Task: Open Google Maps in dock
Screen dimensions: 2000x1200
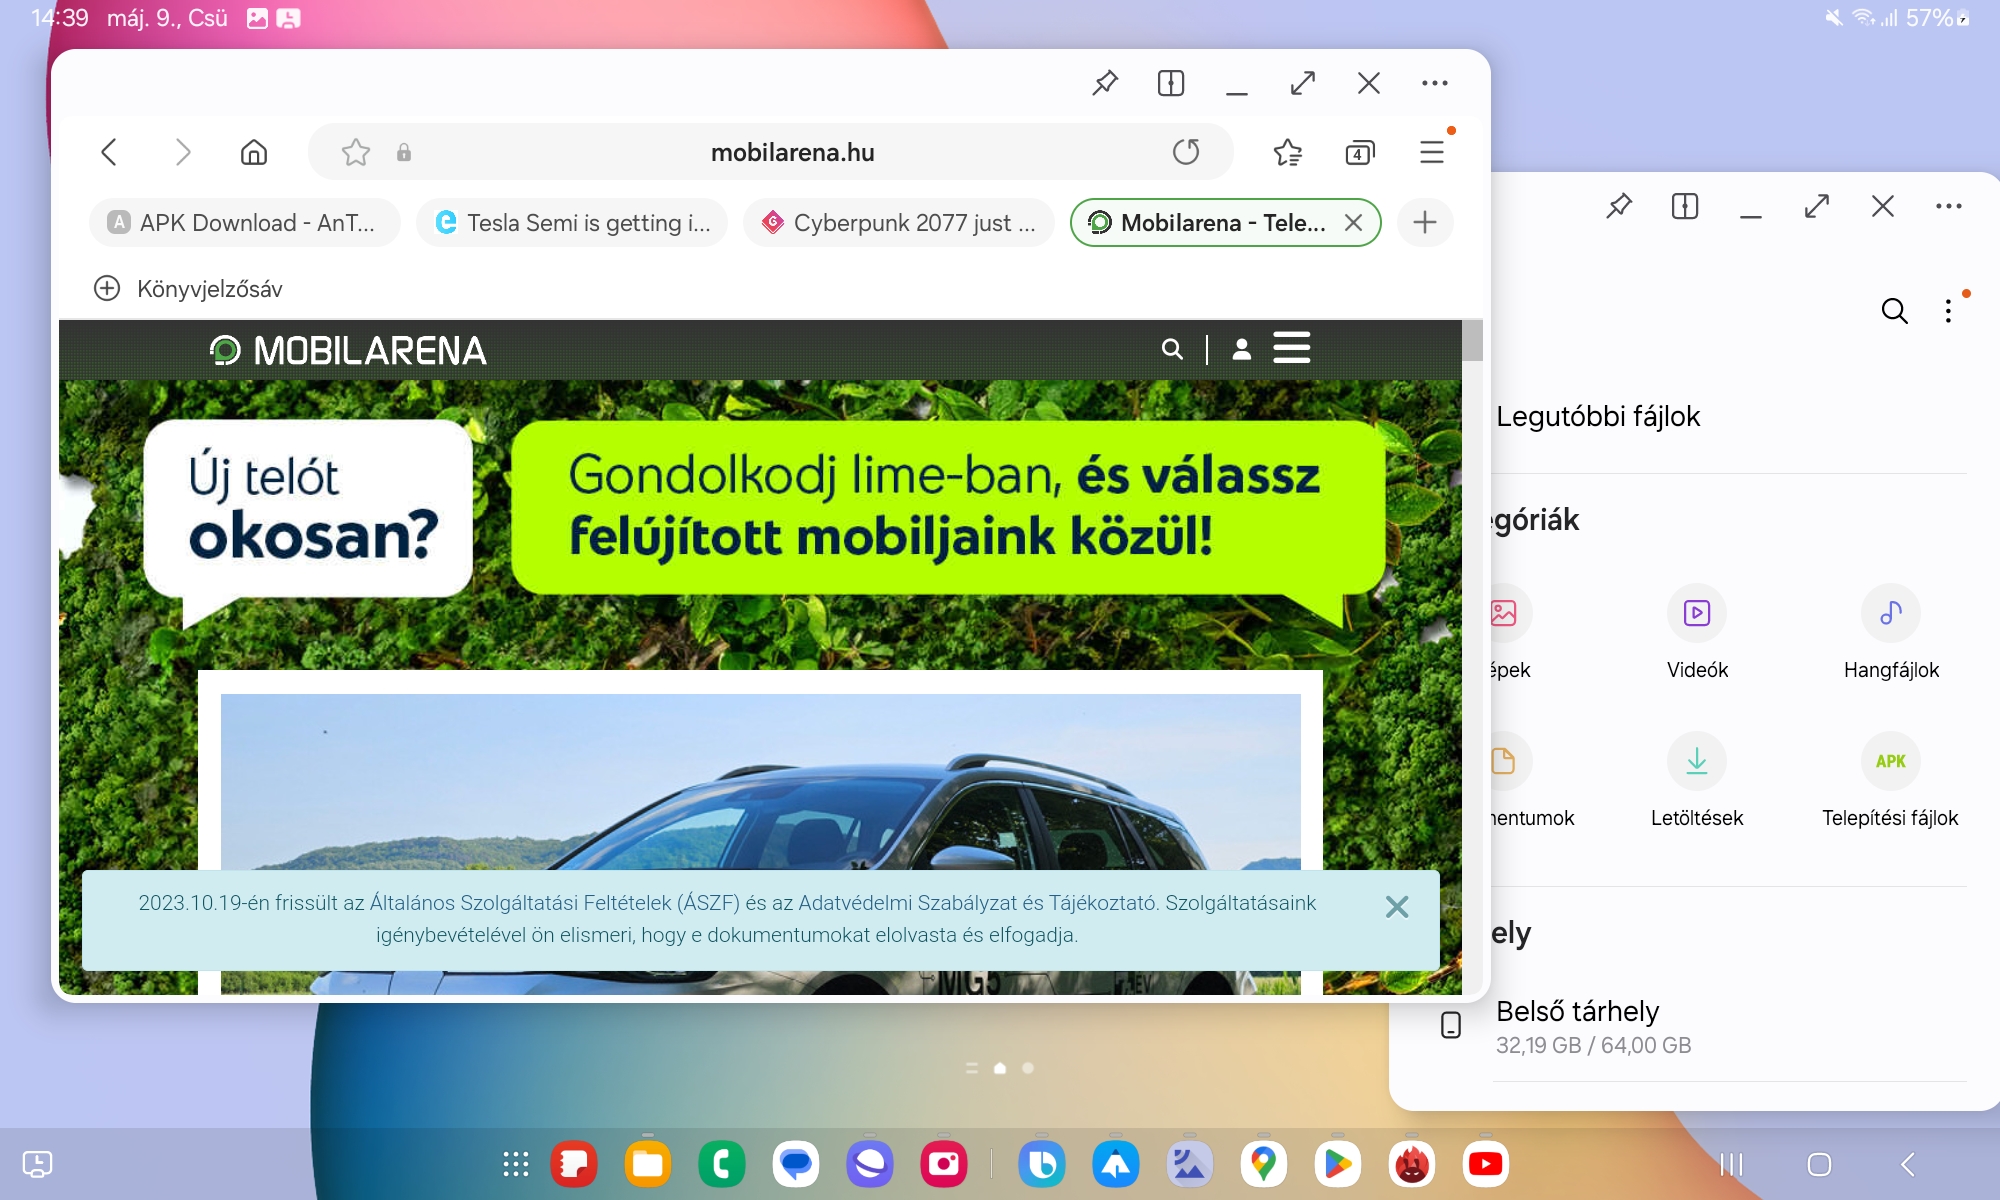Action: click(1264, 1164)
